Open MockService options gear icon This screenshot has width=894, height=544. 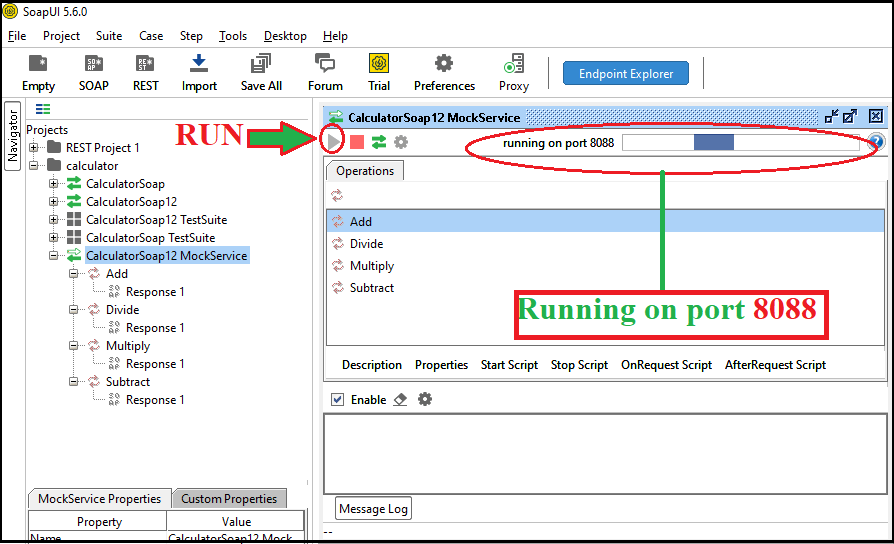[x=401, y=141]
